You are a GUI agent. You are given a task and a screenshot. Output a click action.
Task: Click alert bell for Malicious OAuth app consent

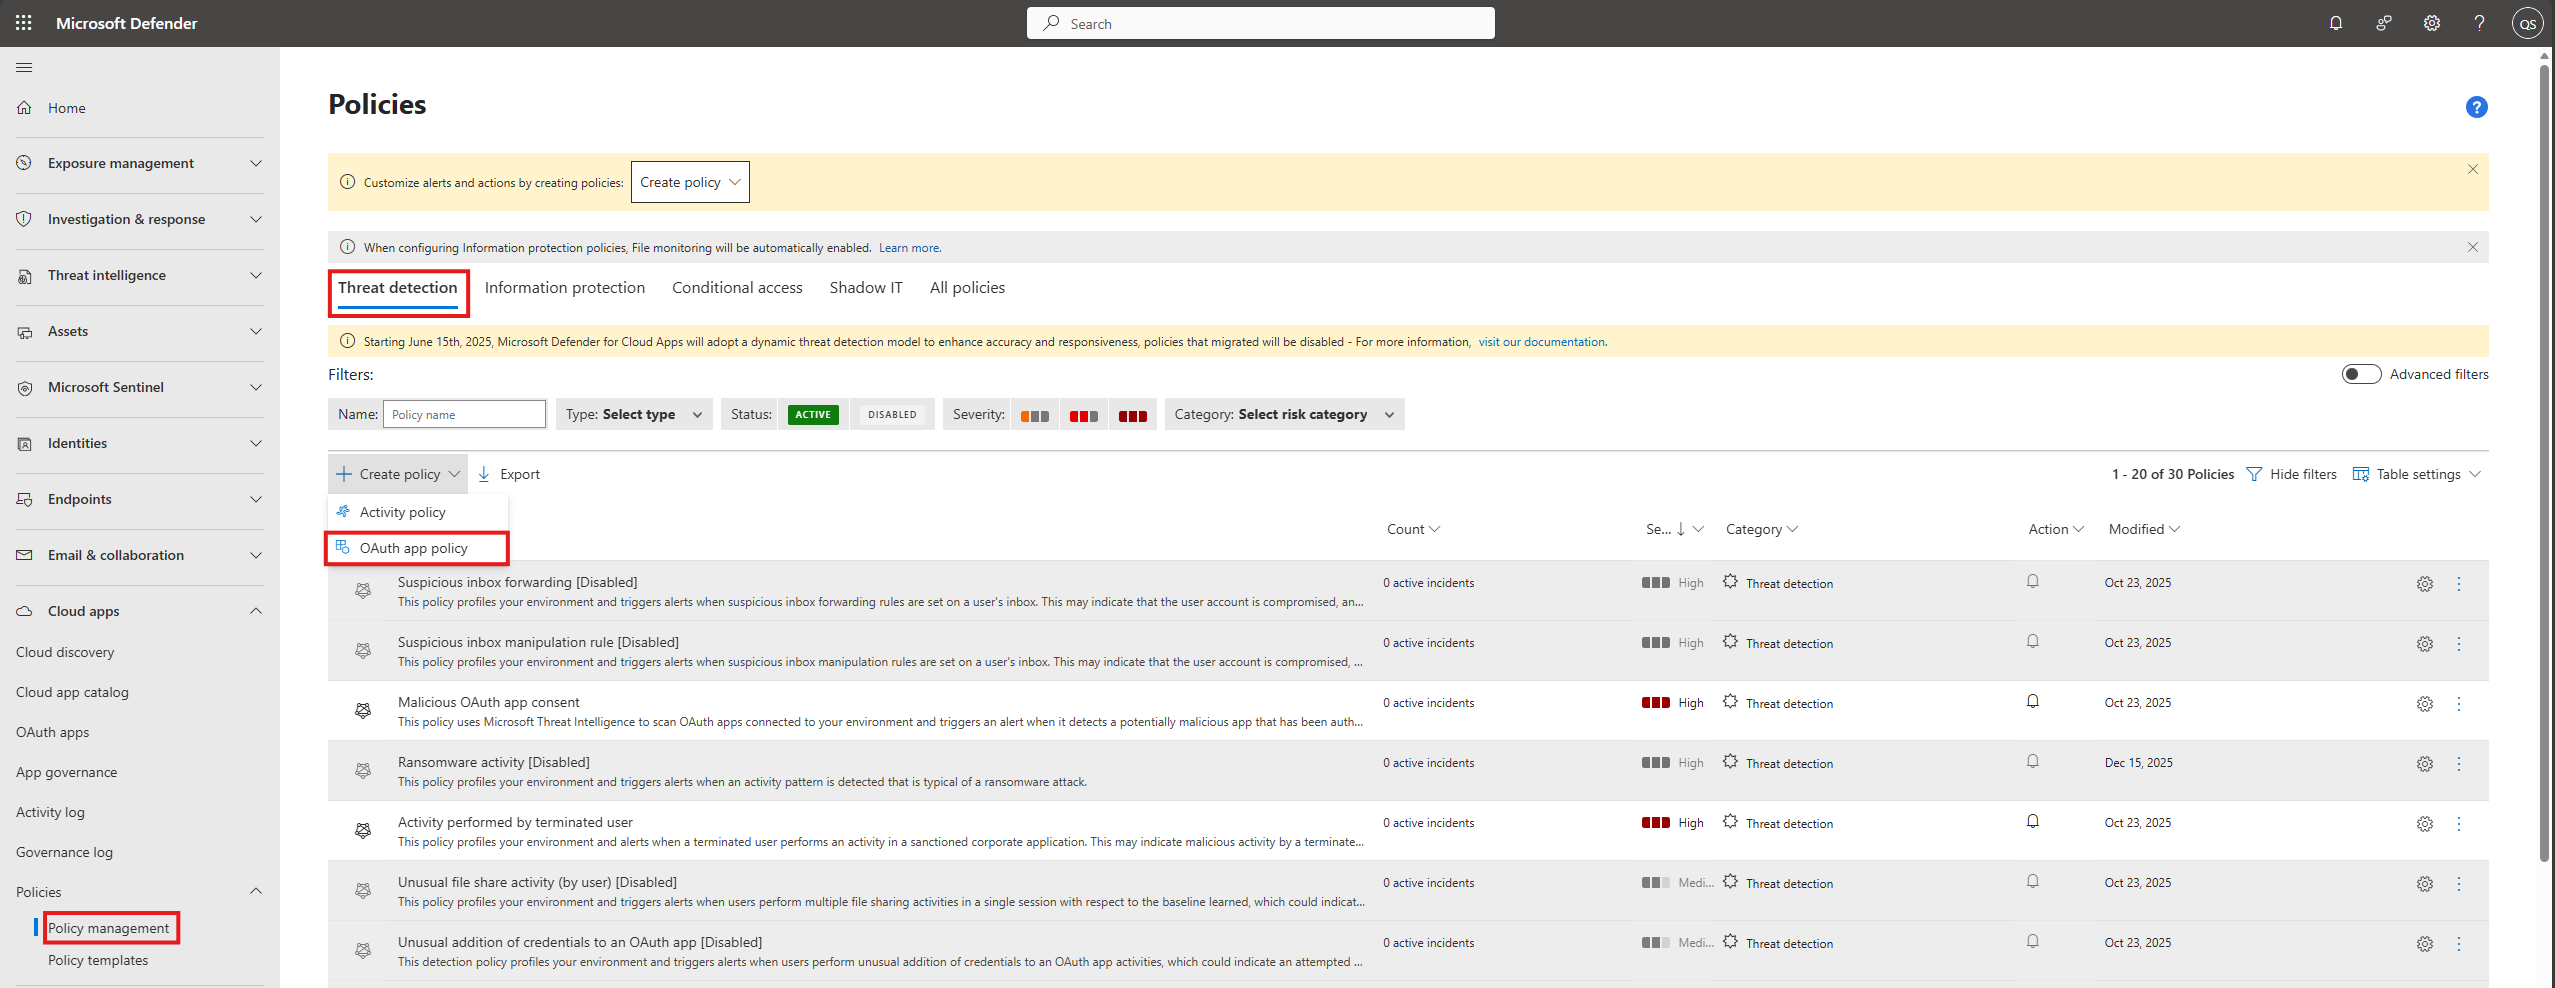(x=2032, y=702)
